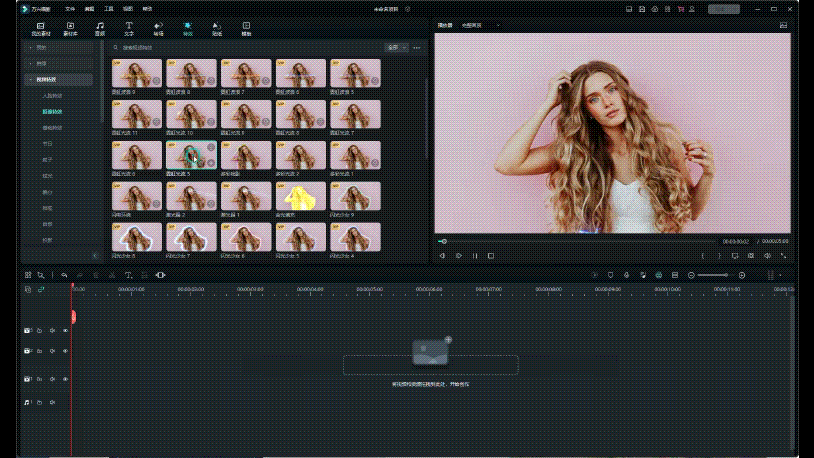Click the Templates tab icon

coord(246,27)
